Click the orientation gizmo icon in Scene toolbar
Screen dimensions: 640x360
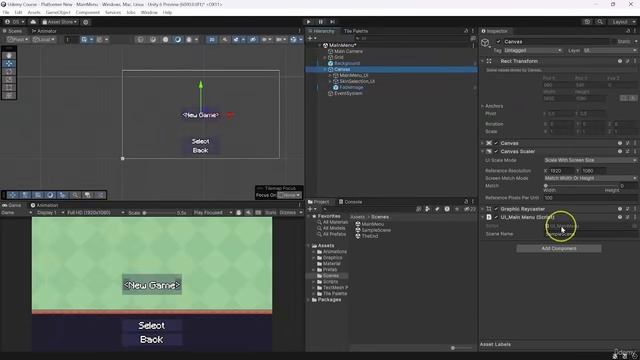point(293,40)
